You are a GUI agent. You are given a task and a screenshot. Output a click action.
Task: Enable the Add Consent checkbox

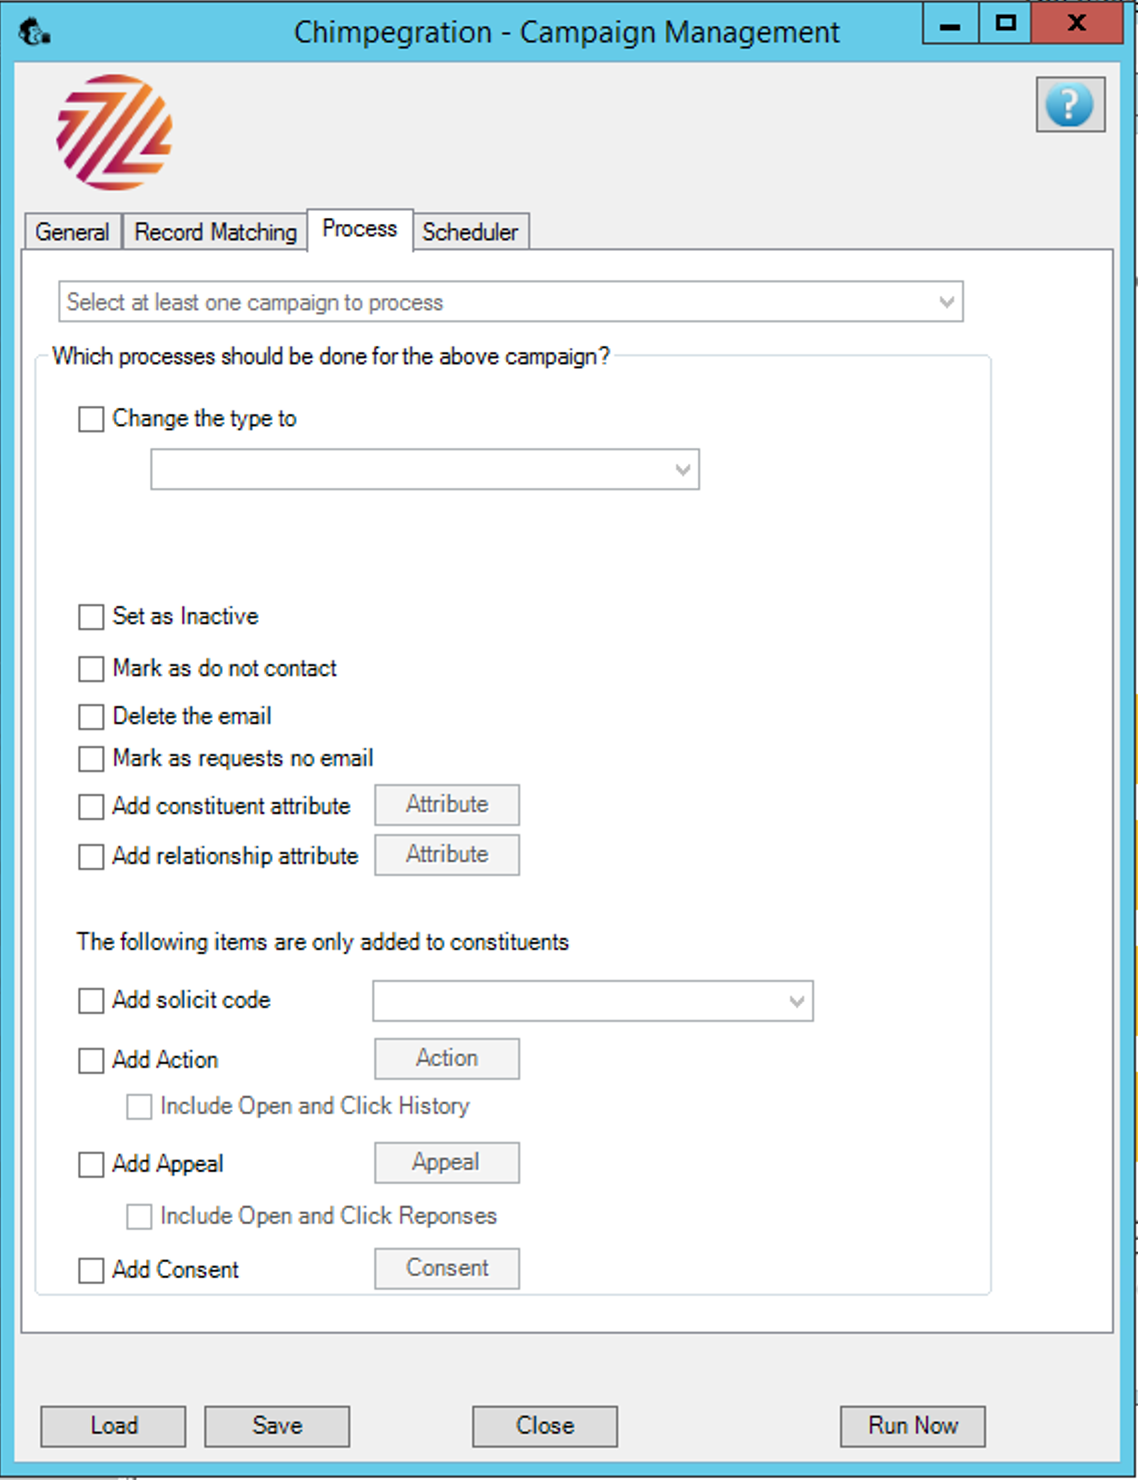[91, 1271]
